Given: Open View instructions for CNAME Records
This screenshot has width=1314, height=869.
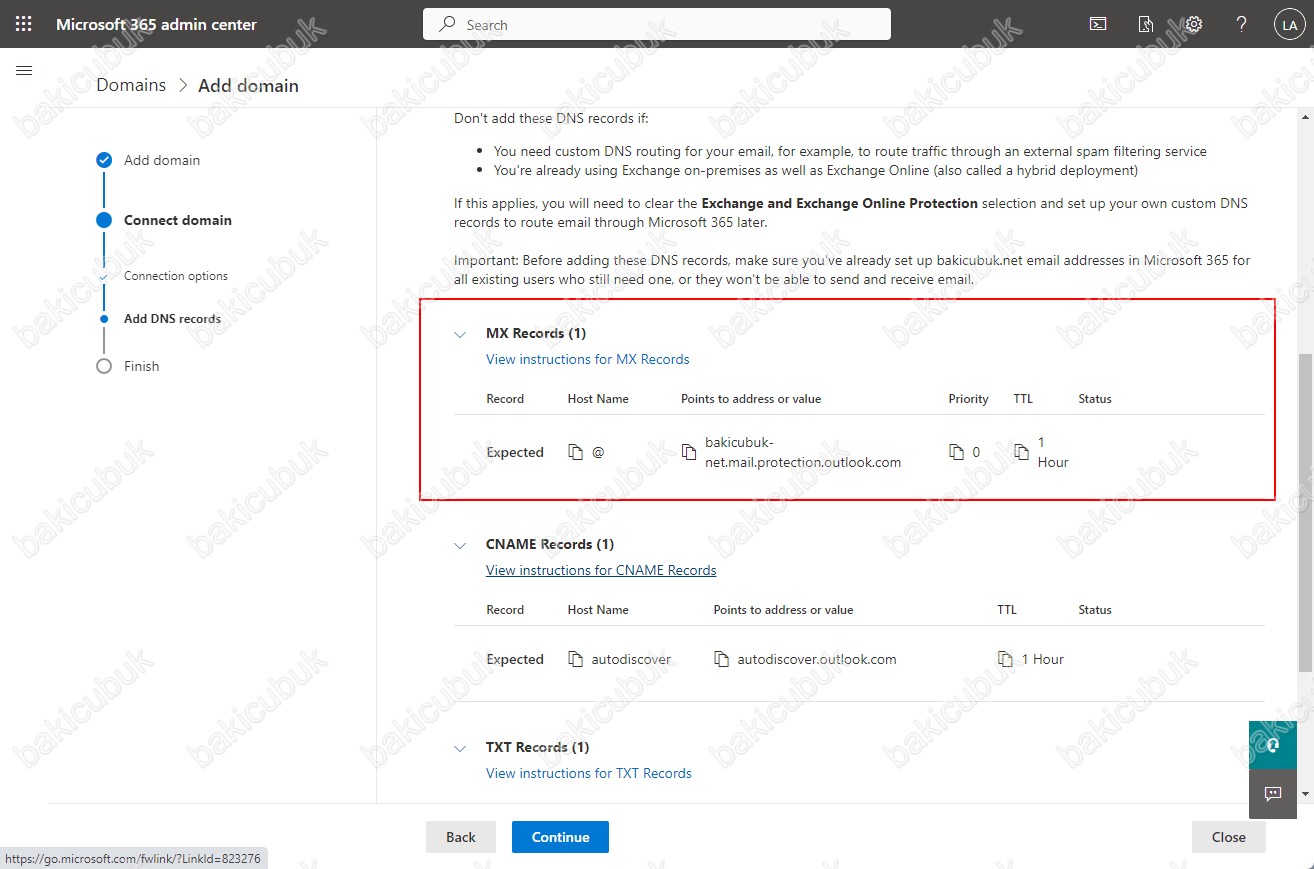Looking at the screenshot, I should point(601,570).
